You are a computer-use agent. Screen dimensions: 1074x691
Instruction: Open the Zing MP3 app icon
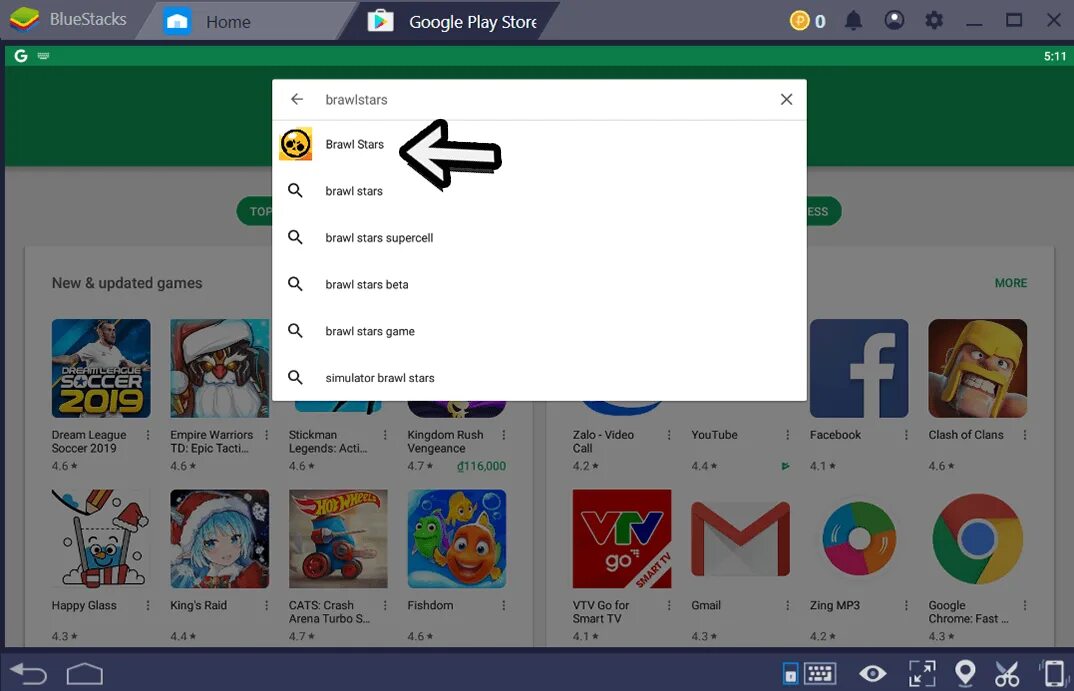pyautogui.click(x=859, y=538)
